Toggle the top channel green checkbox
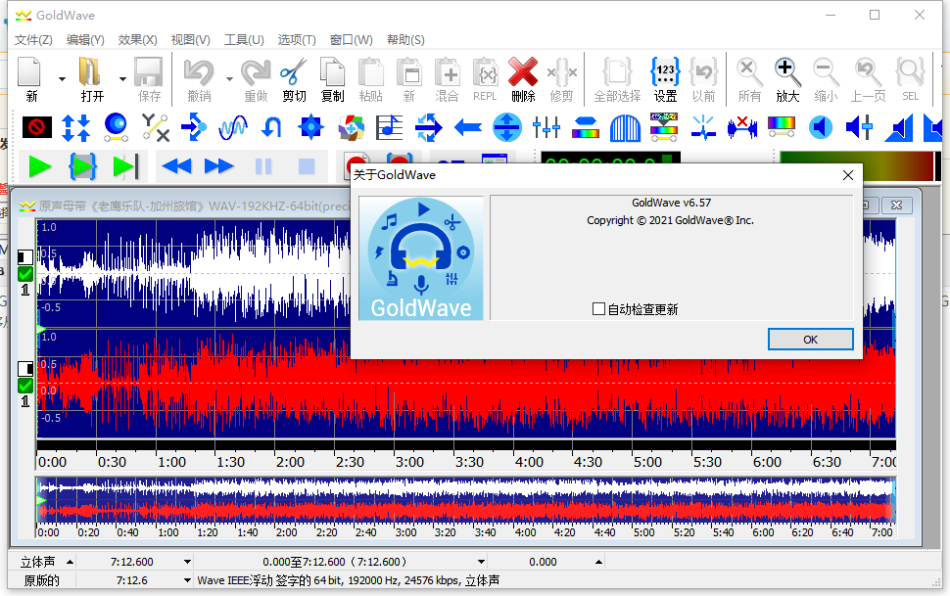Screen dimensions: 950x596 pos(25,273)
